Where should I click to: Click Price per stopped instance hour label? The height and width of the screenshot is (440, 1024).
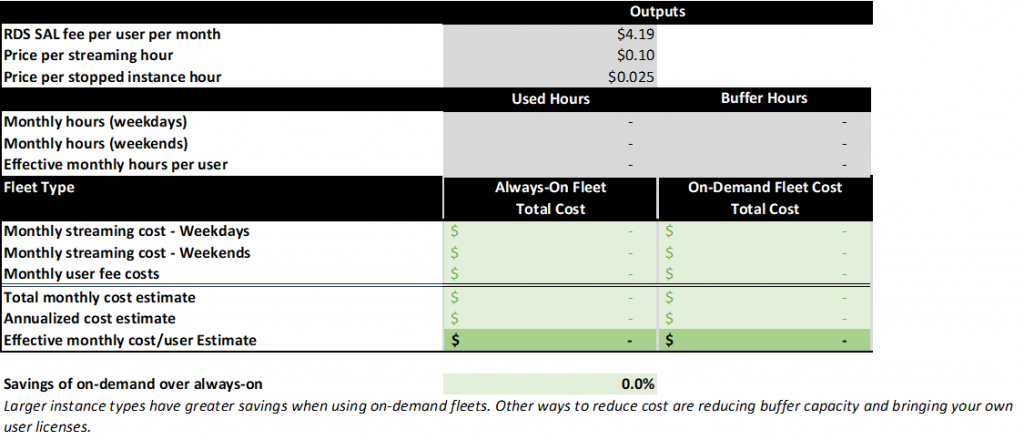pyautogui.click(x=112, y=77)
